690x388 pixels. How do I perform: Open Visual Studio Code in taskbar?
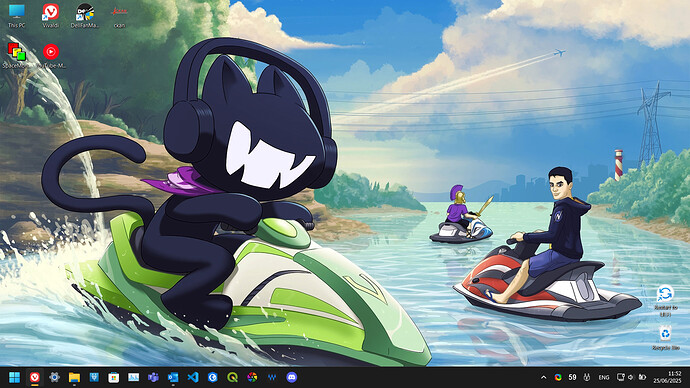[x=193, y=377]
